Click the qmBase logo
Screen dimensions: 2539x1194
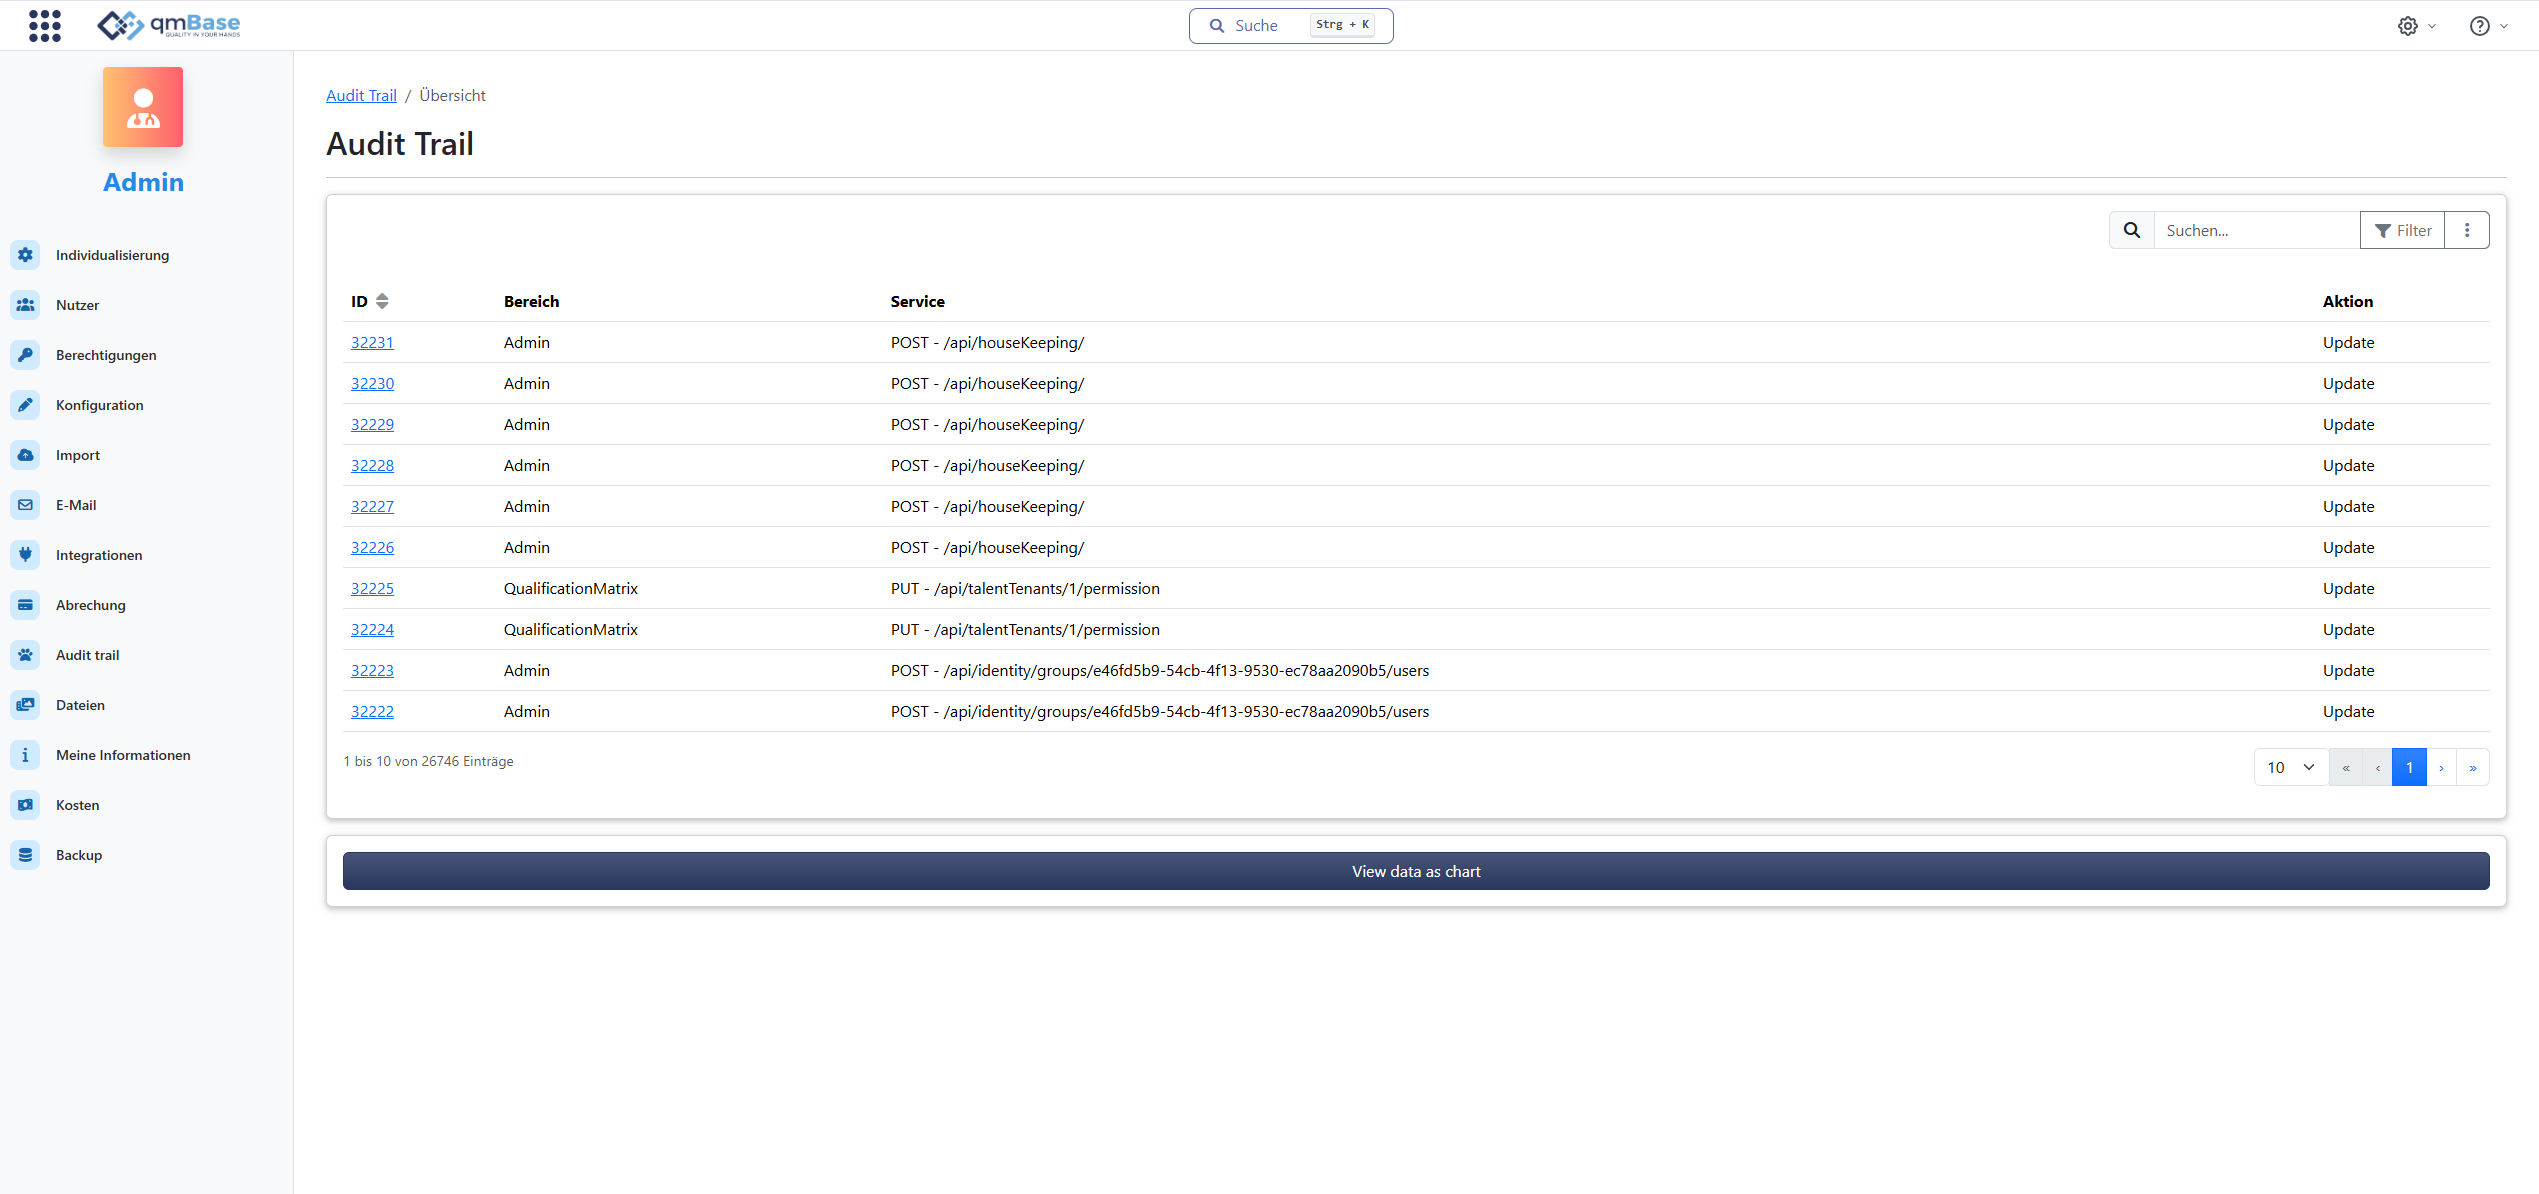point(169,25)
